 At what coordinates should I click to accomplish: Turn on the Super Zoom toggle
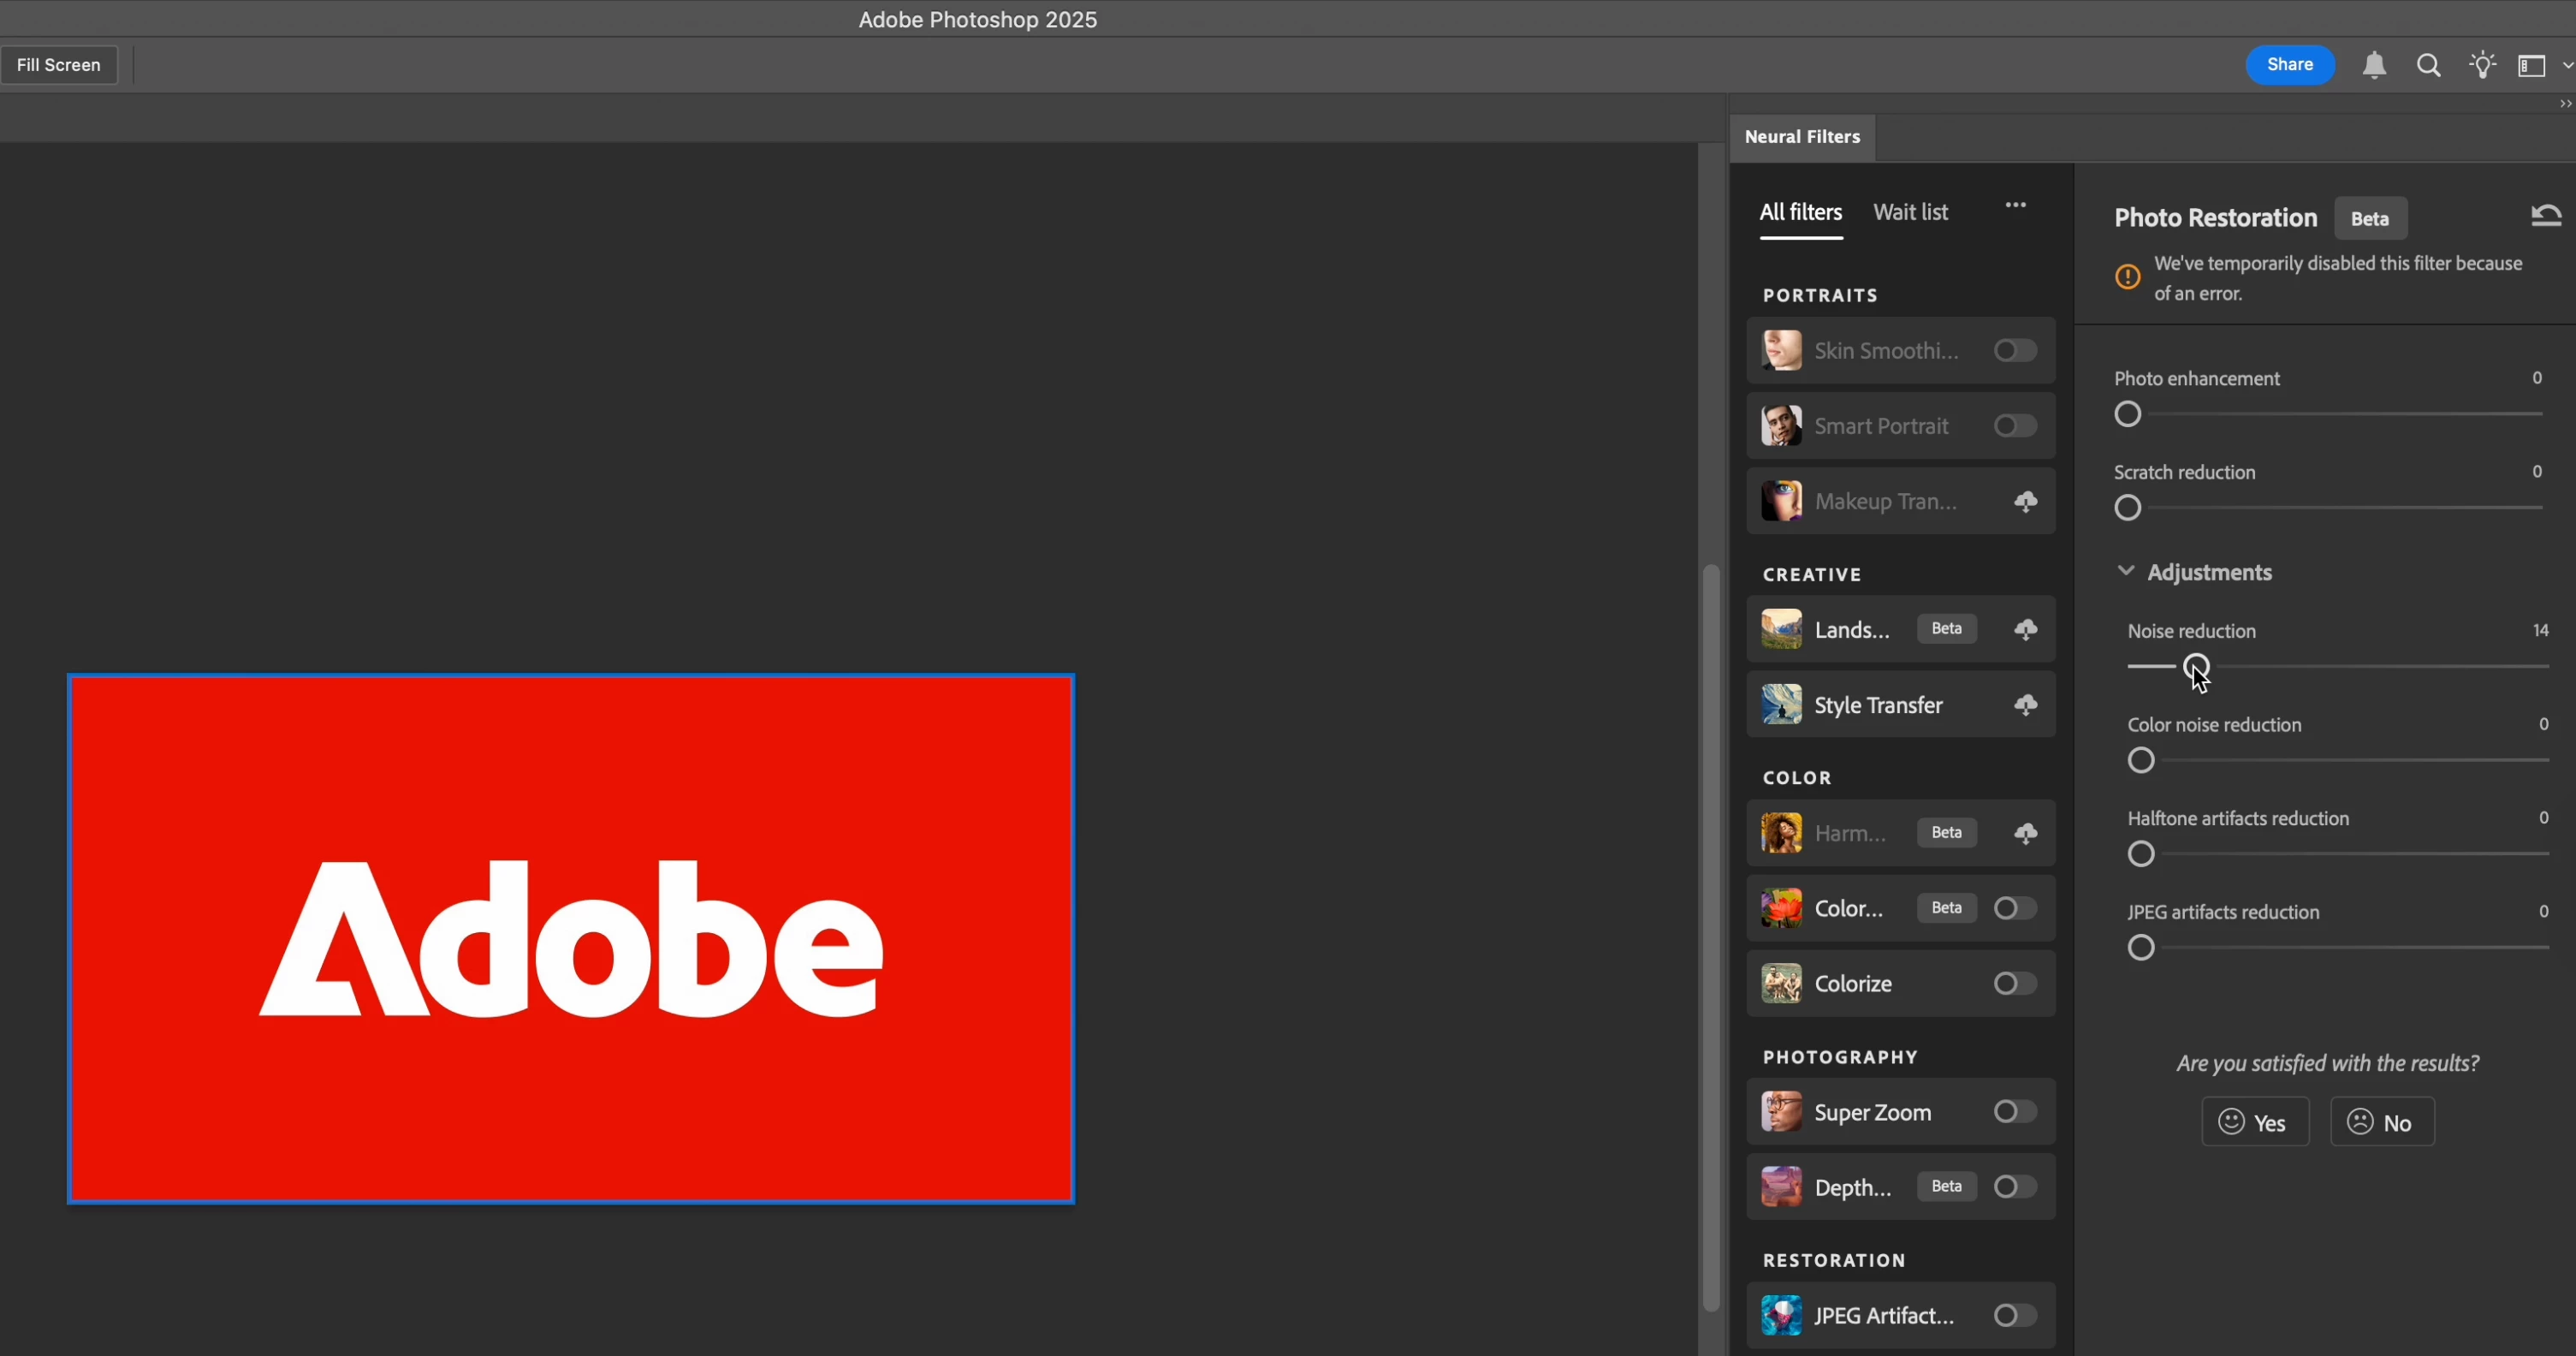click(x=2014, y=1112)
